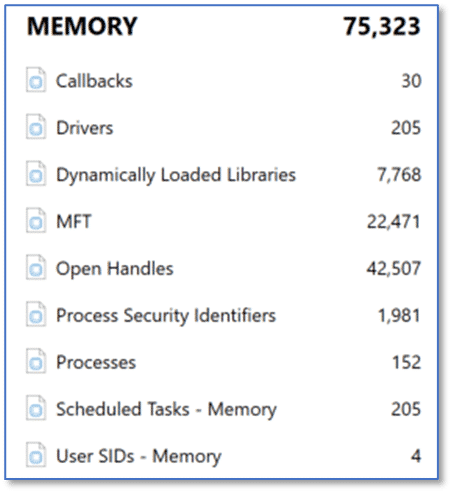452x493 pixels.
Task: Select the Open Handles file icon
Action: 36,267
